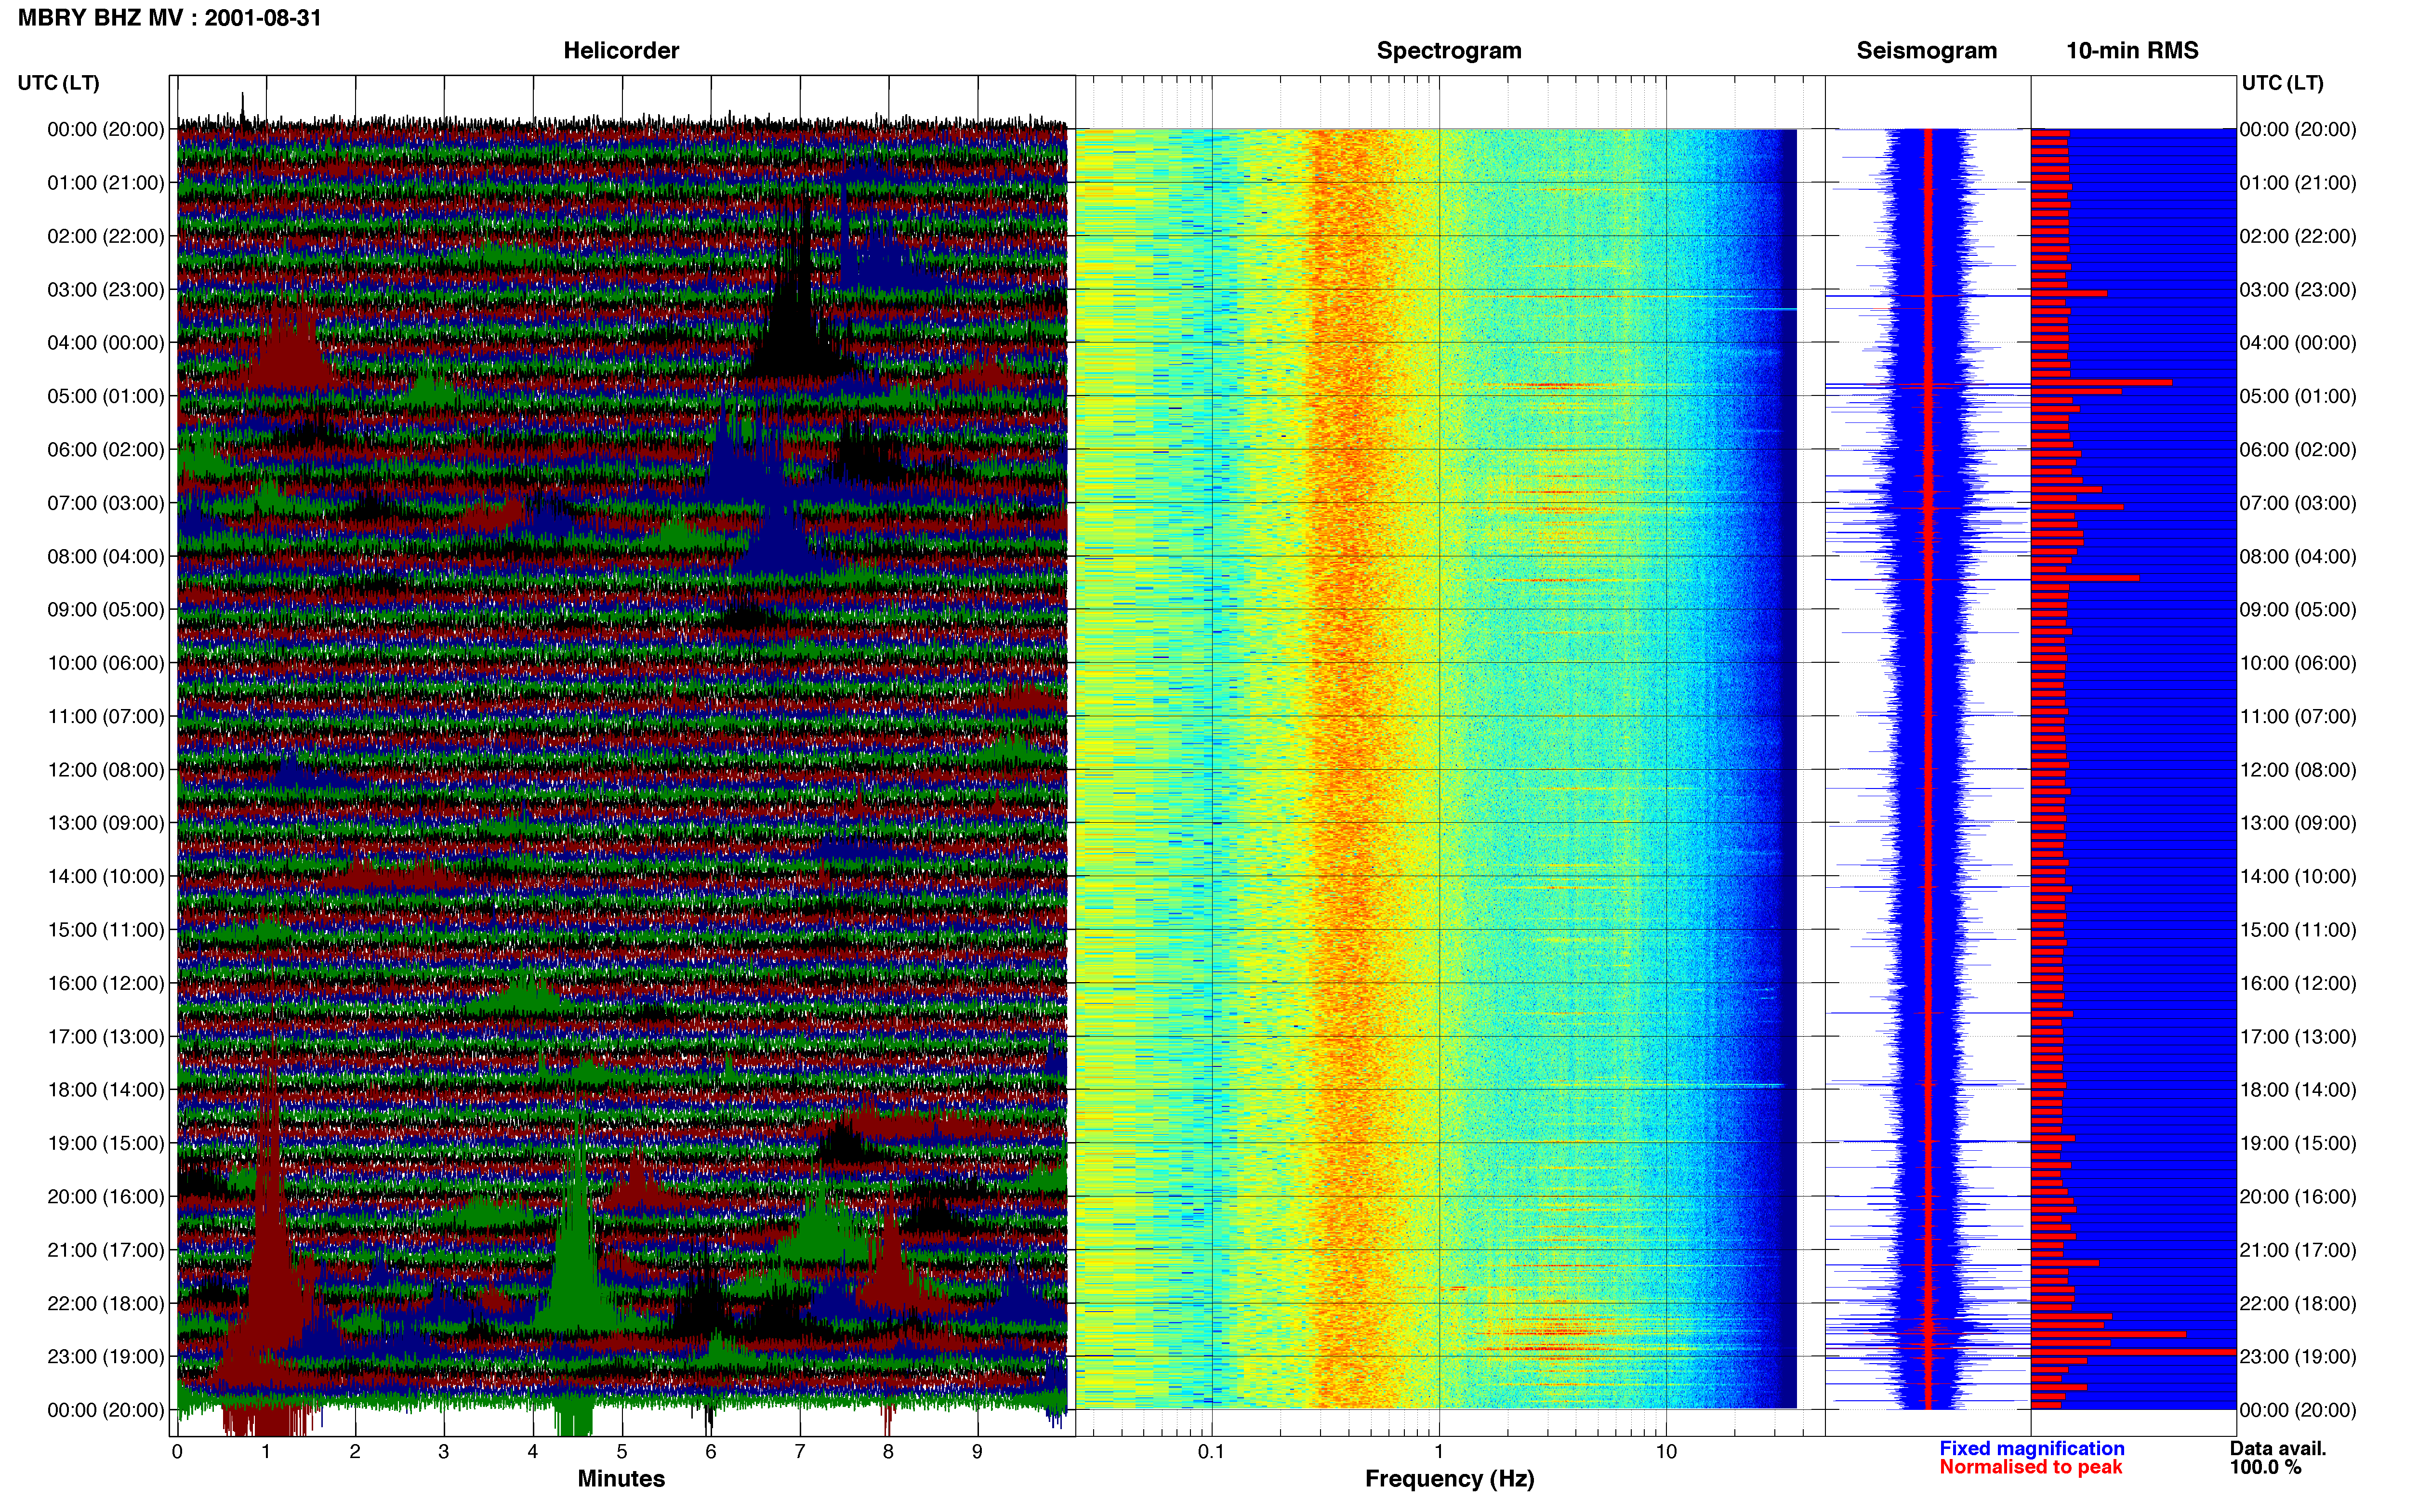2418x1512 pixels.
Task: Click the 3 tick on the Minutes axis
Action: point(444,1452)
